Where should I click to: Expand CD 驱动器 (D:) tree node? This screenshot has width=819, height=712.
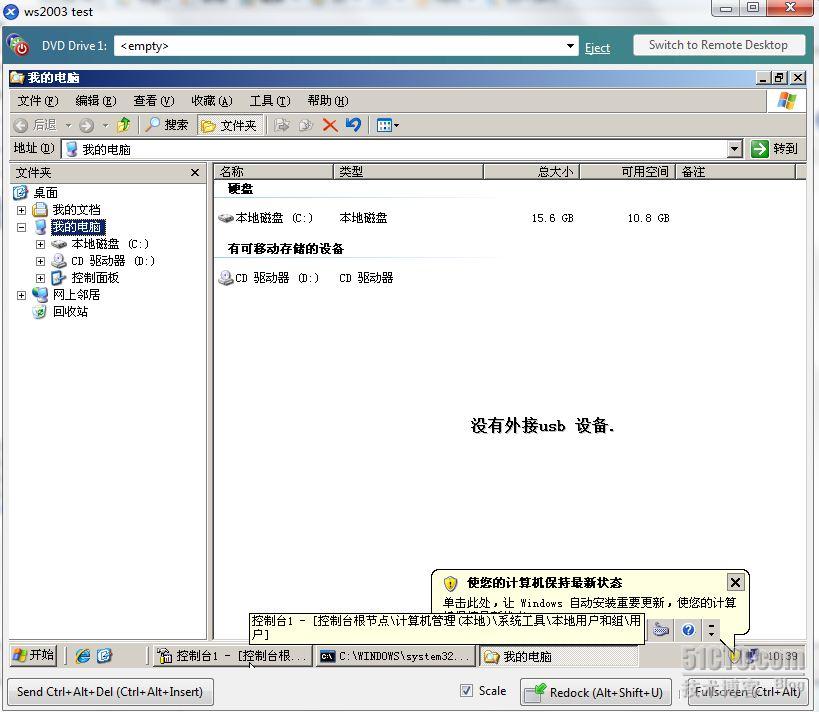click(40, 261)
